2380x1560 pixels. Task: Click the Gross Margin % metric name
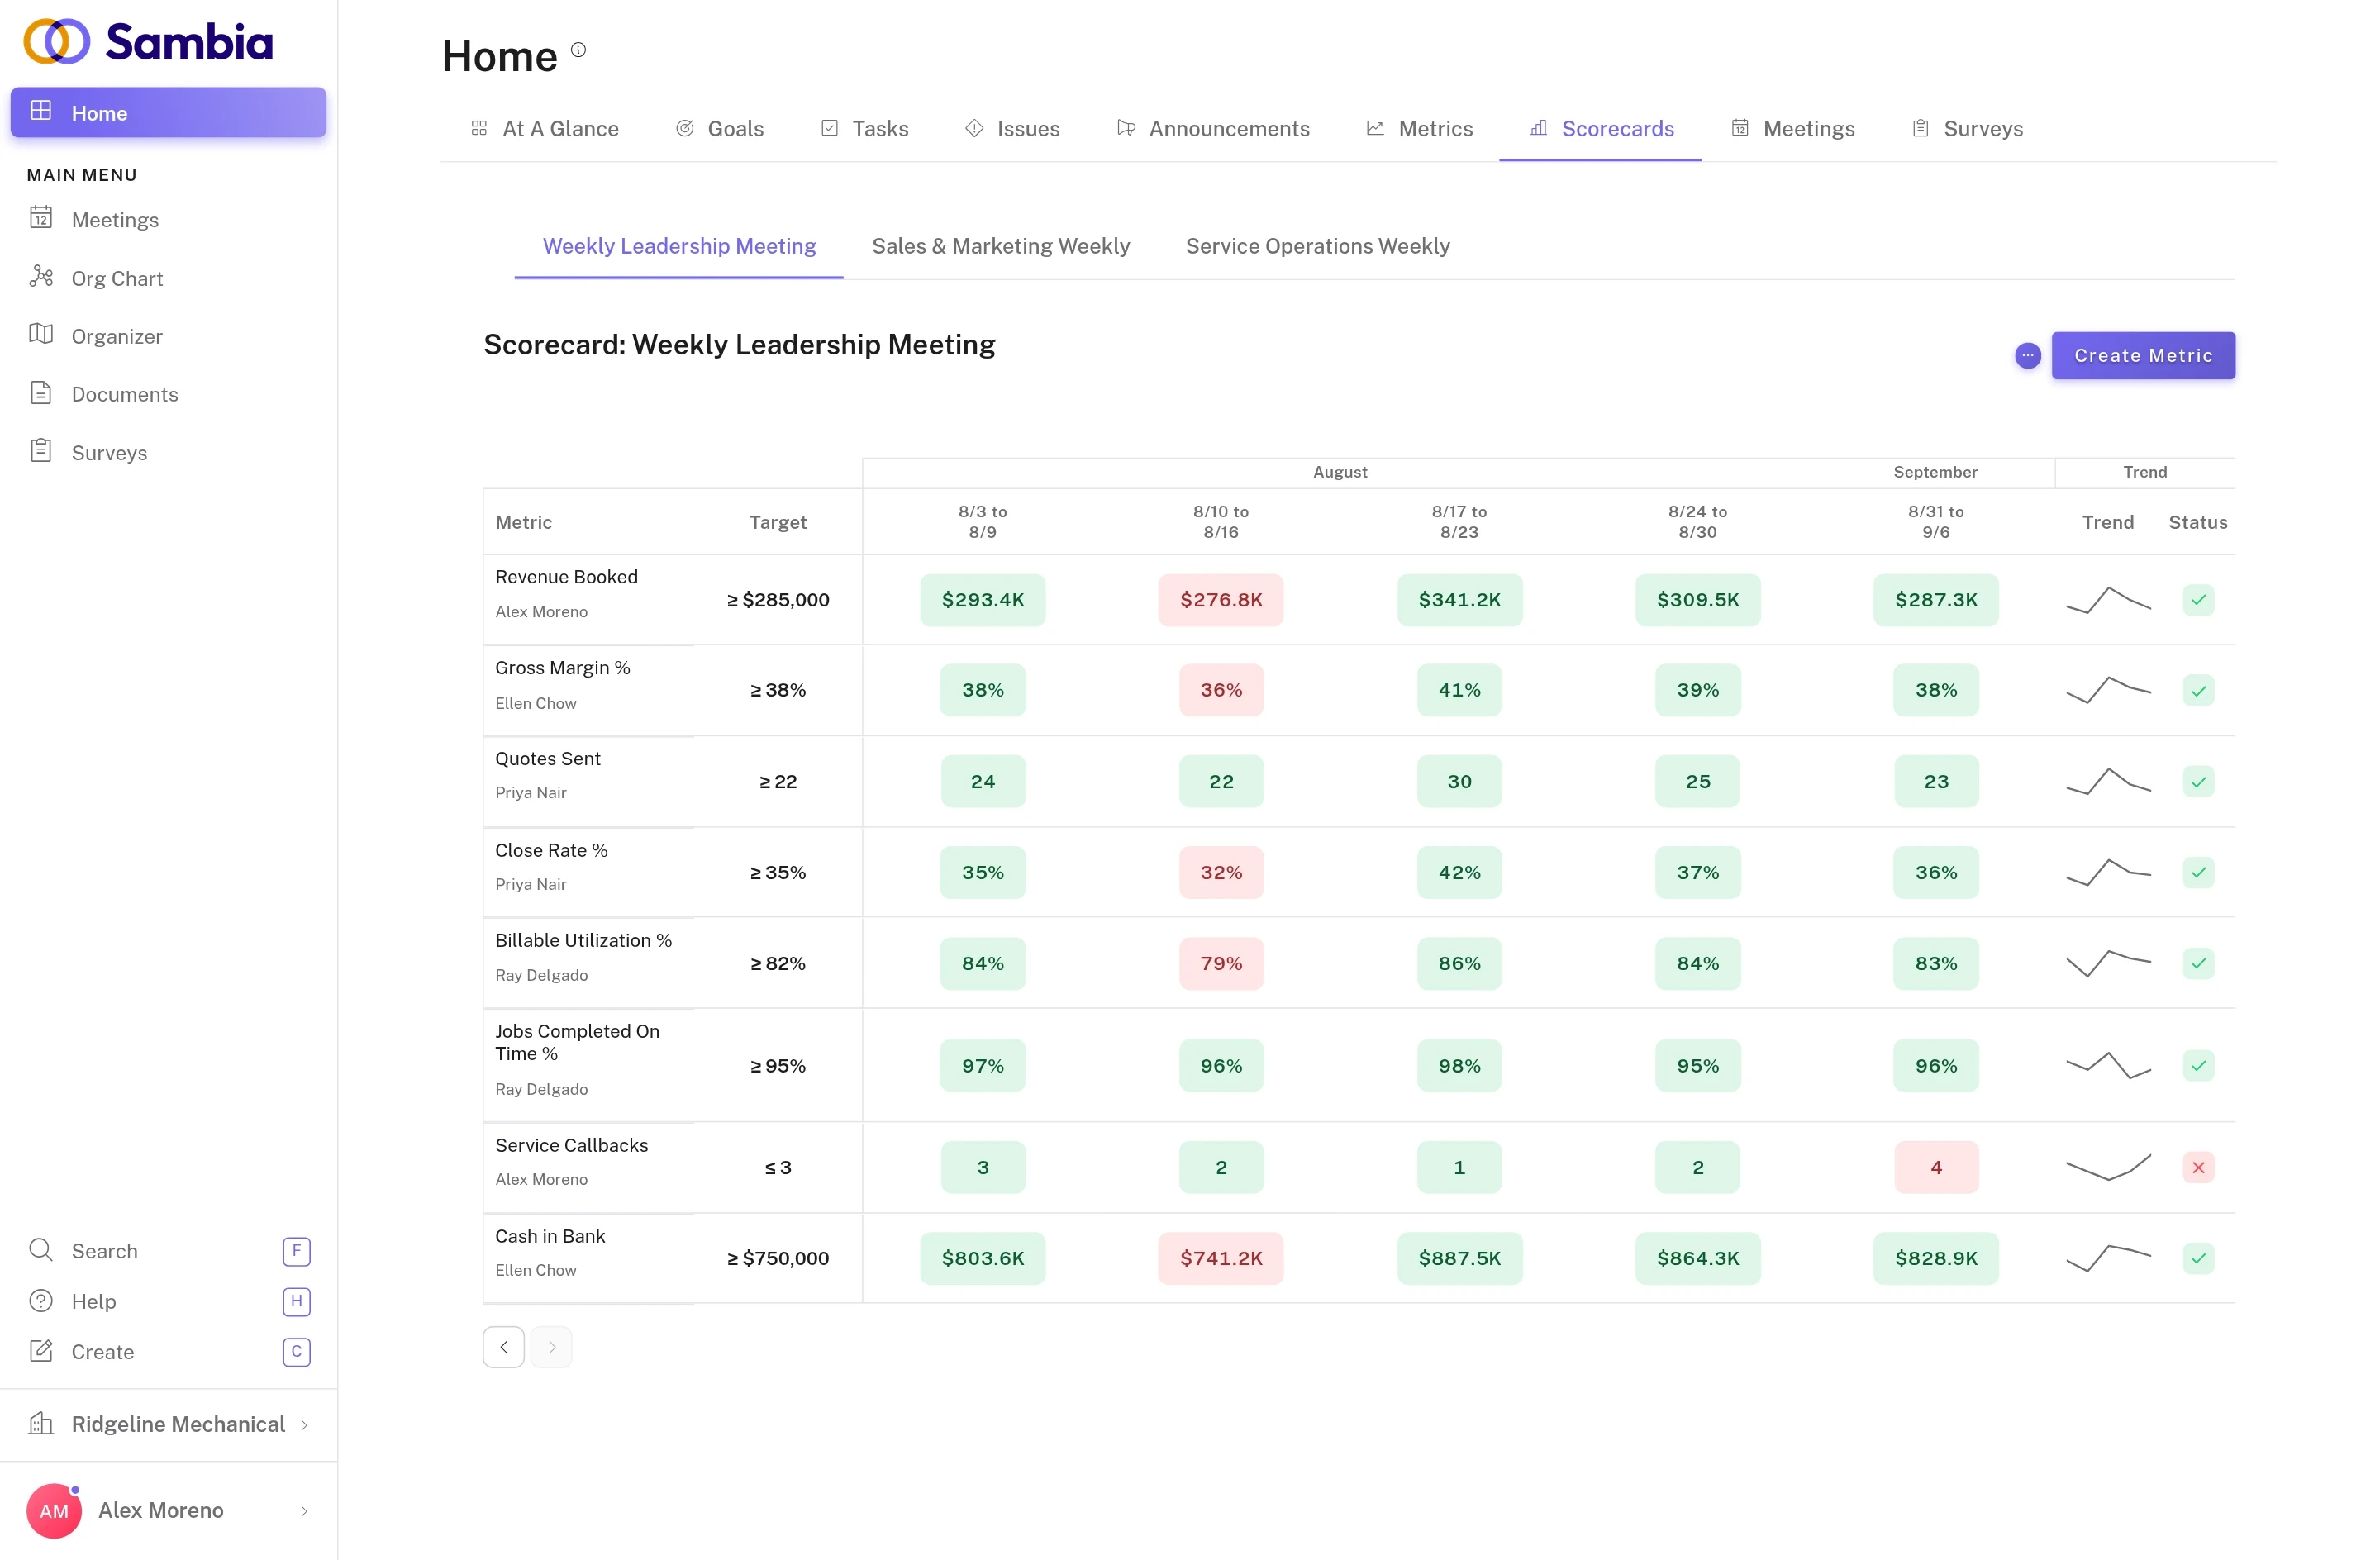point(563,668)
